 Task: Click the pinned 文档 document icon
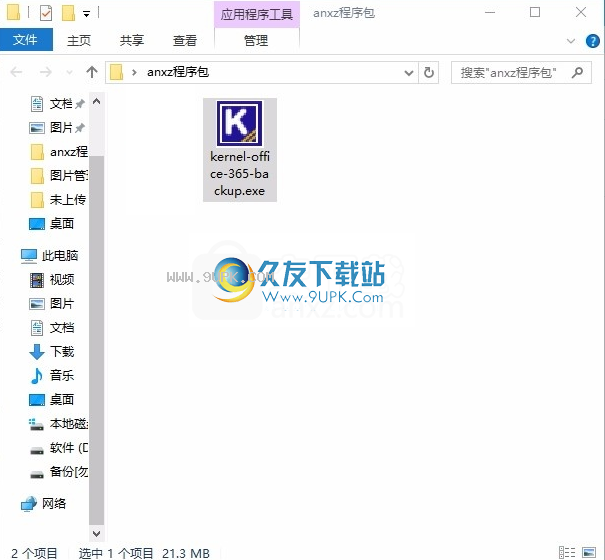[37, 104]
